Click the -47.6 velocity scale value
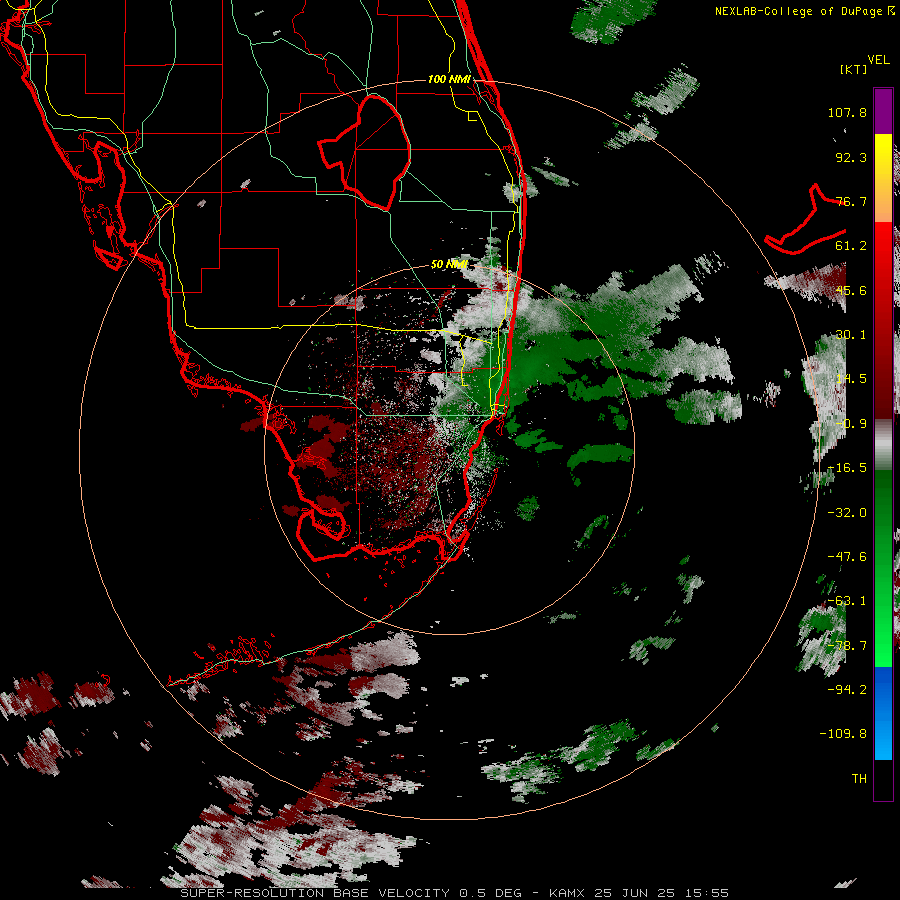The height and width of the screenshot is (900, 900). tap(847, 557)
